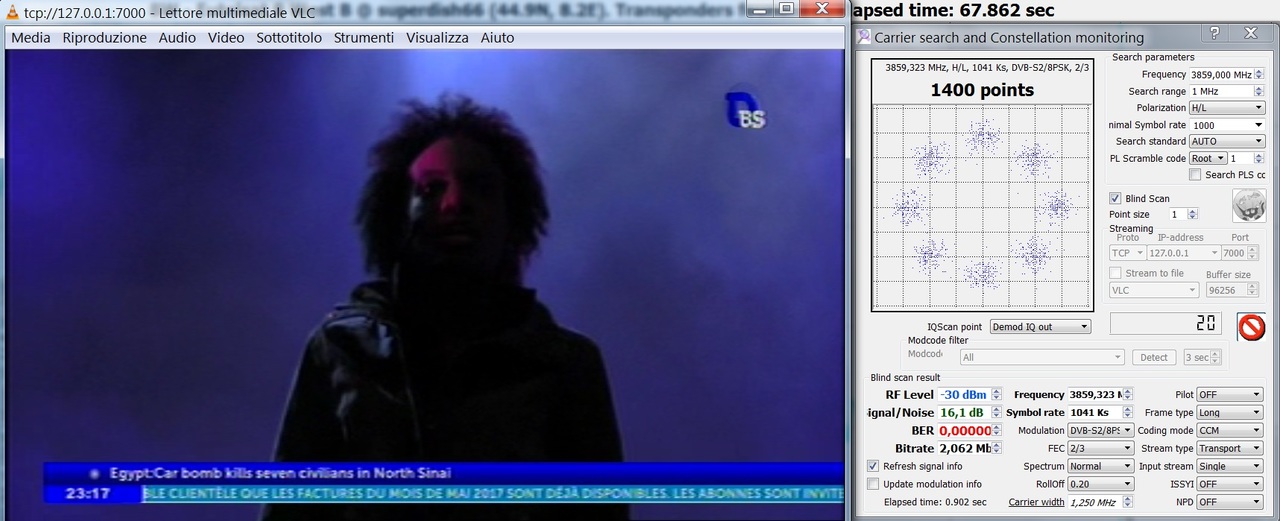Open the RollOff 0.20 dropdown
The height and width of the screenshot is (521, 1280).
(1100, 484)
